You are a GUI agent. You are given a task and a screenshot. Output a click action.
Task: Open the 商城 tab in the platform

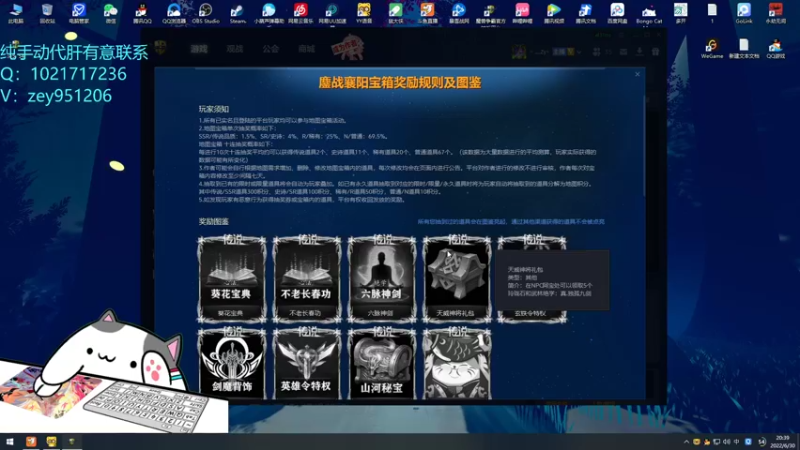pos(306,49)
